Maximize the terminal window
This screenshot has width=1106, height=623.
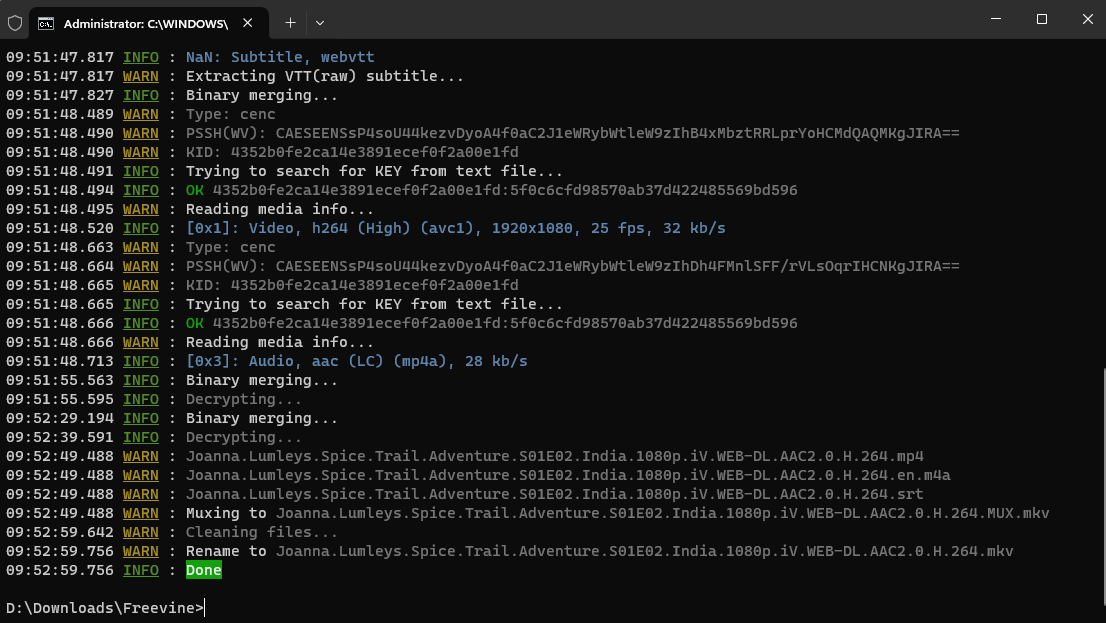point(1041,19)
